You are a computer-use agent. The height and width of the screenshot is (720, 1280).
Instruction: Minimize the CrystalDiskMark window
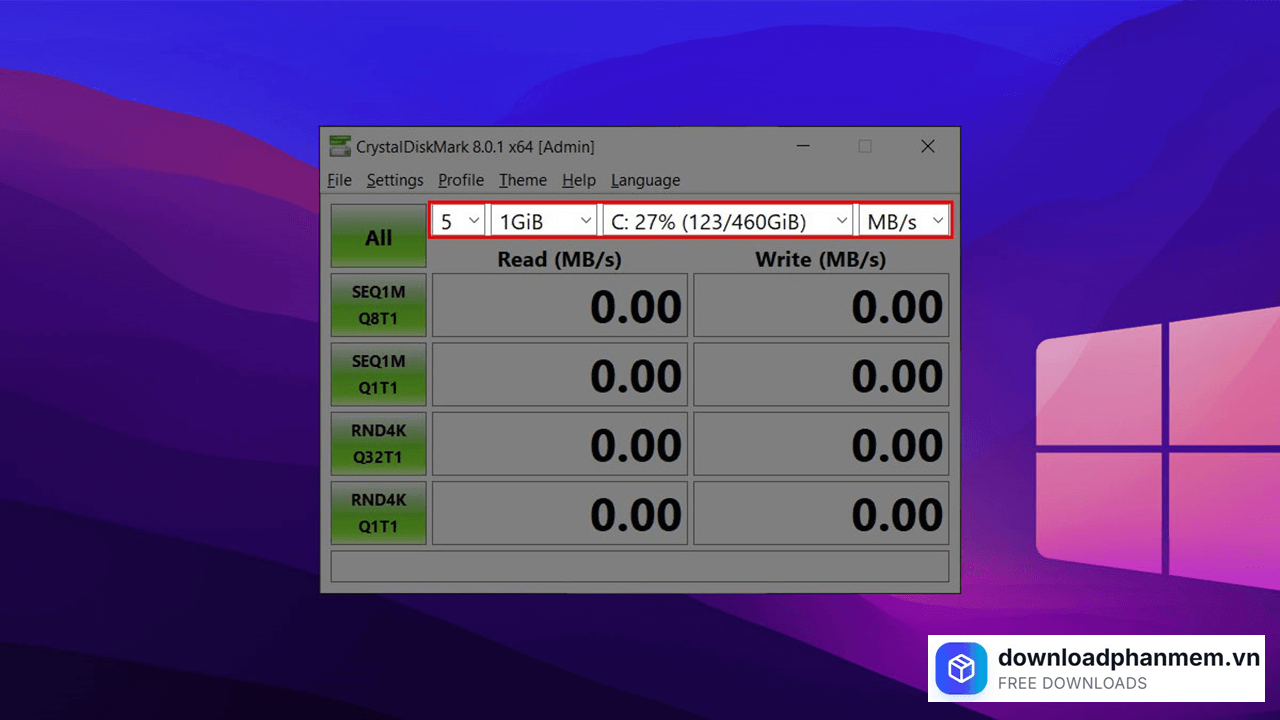coord(803,147)
